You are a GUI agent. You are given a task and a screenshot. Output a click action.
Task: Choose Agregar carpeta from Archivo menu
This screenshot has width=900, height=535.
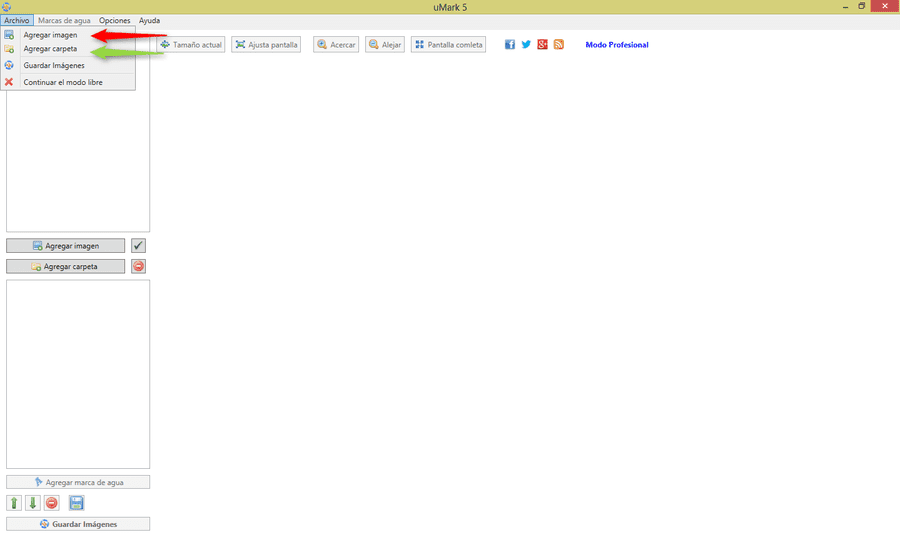[68, 49]
